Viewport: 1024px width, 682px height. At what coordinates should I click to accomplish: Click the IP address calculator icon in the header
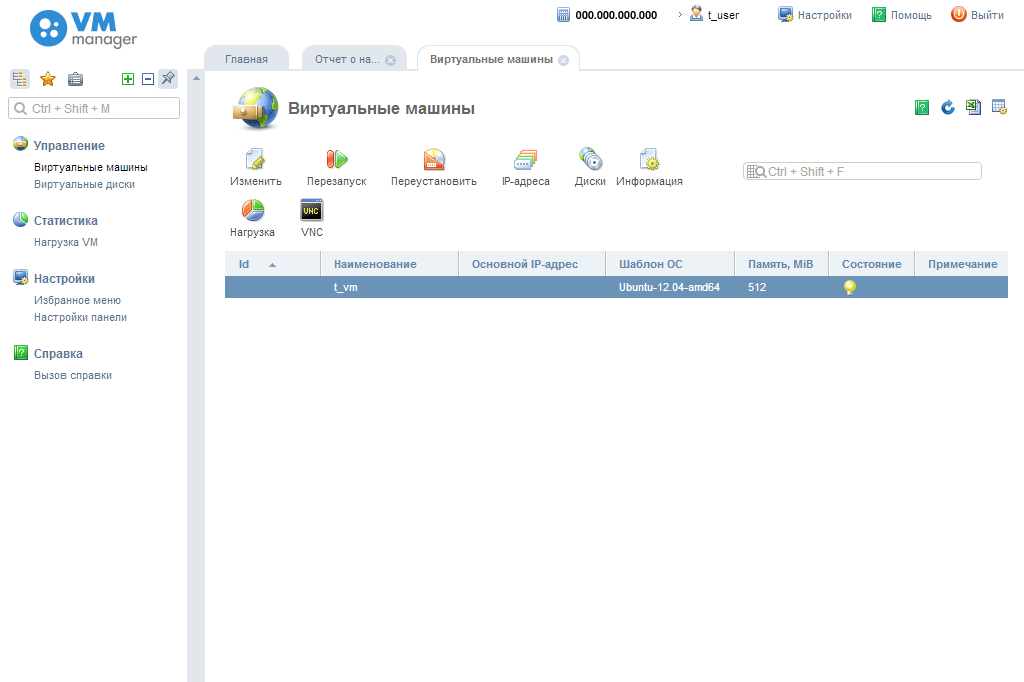tap(564, 14)
